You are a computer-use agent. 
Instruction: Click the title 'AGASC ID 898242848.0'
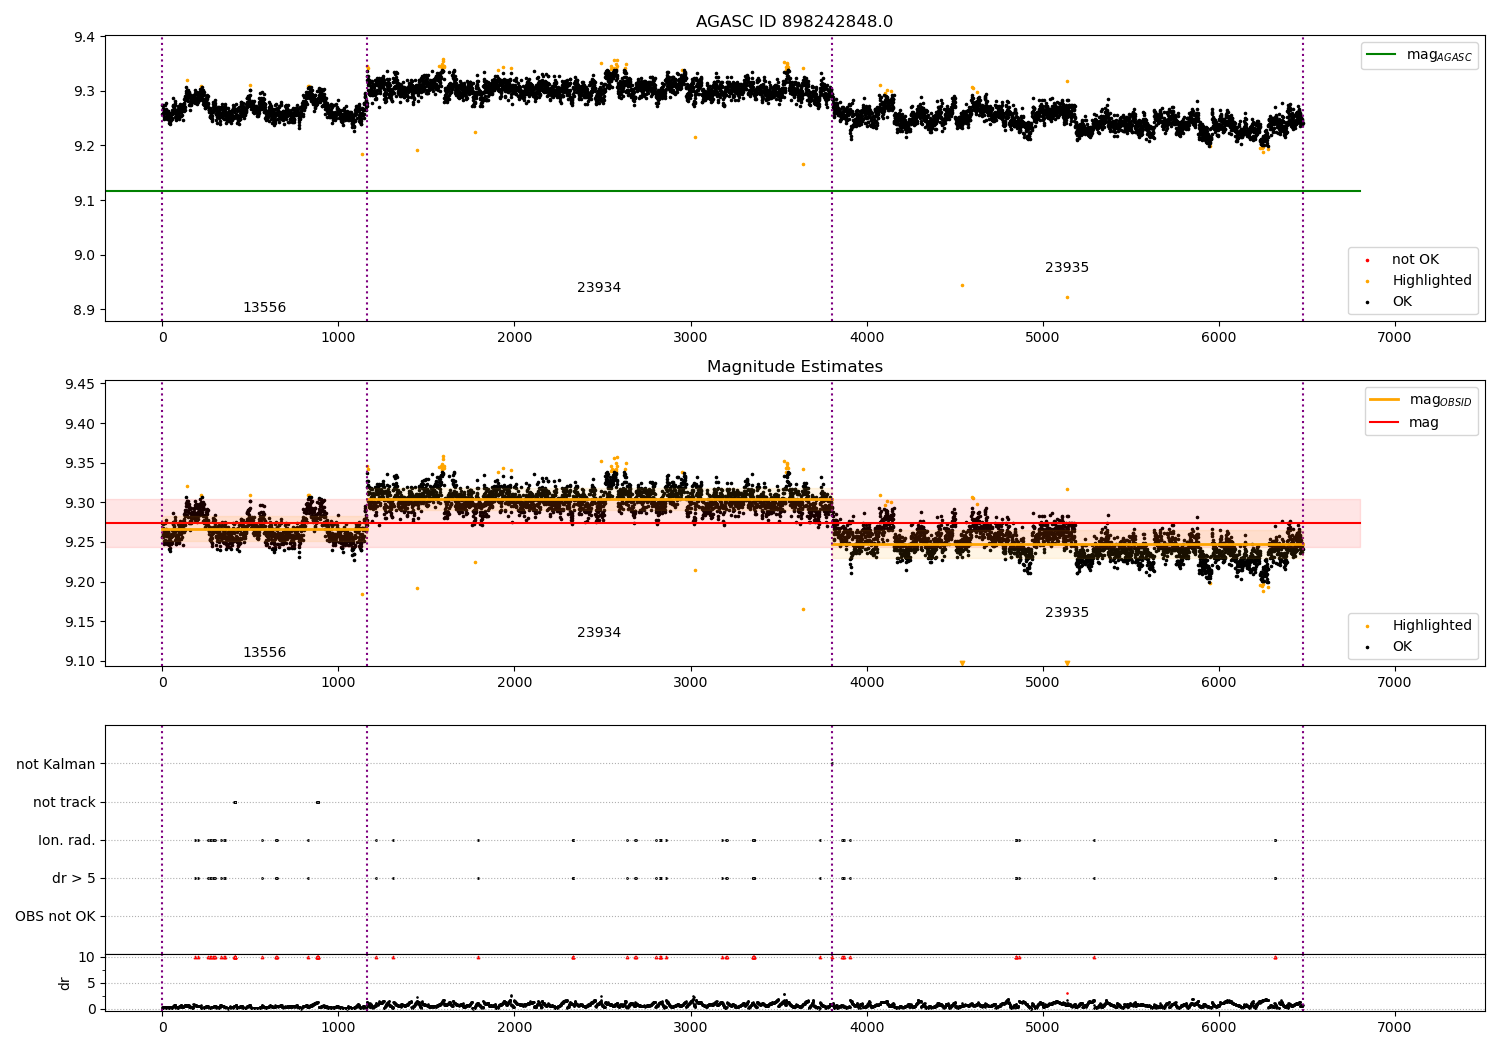794,22
